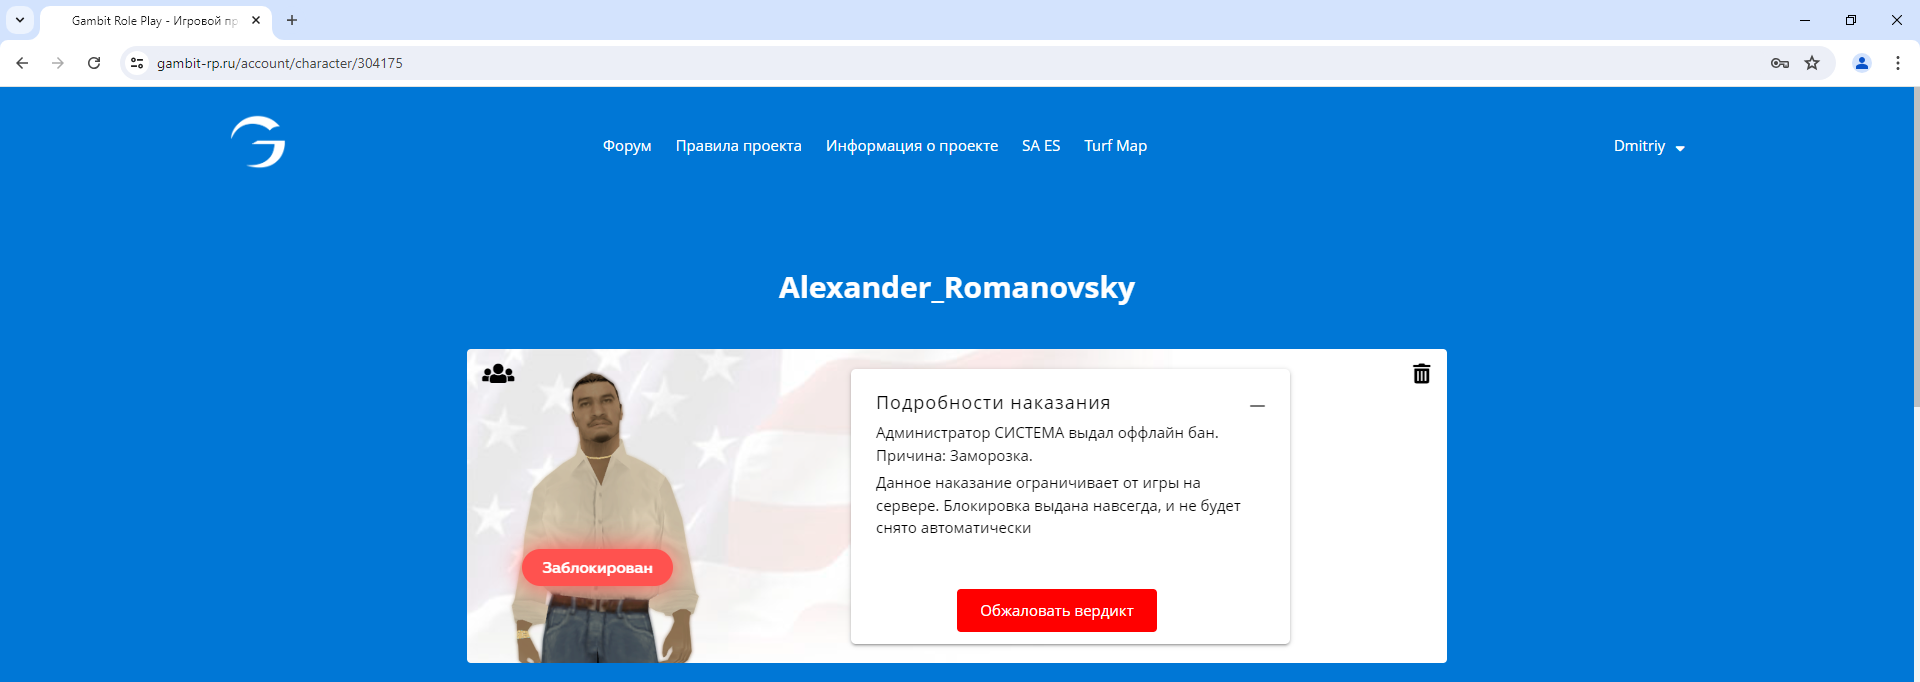Open Chrome three-dot menu

point(1897,63)
